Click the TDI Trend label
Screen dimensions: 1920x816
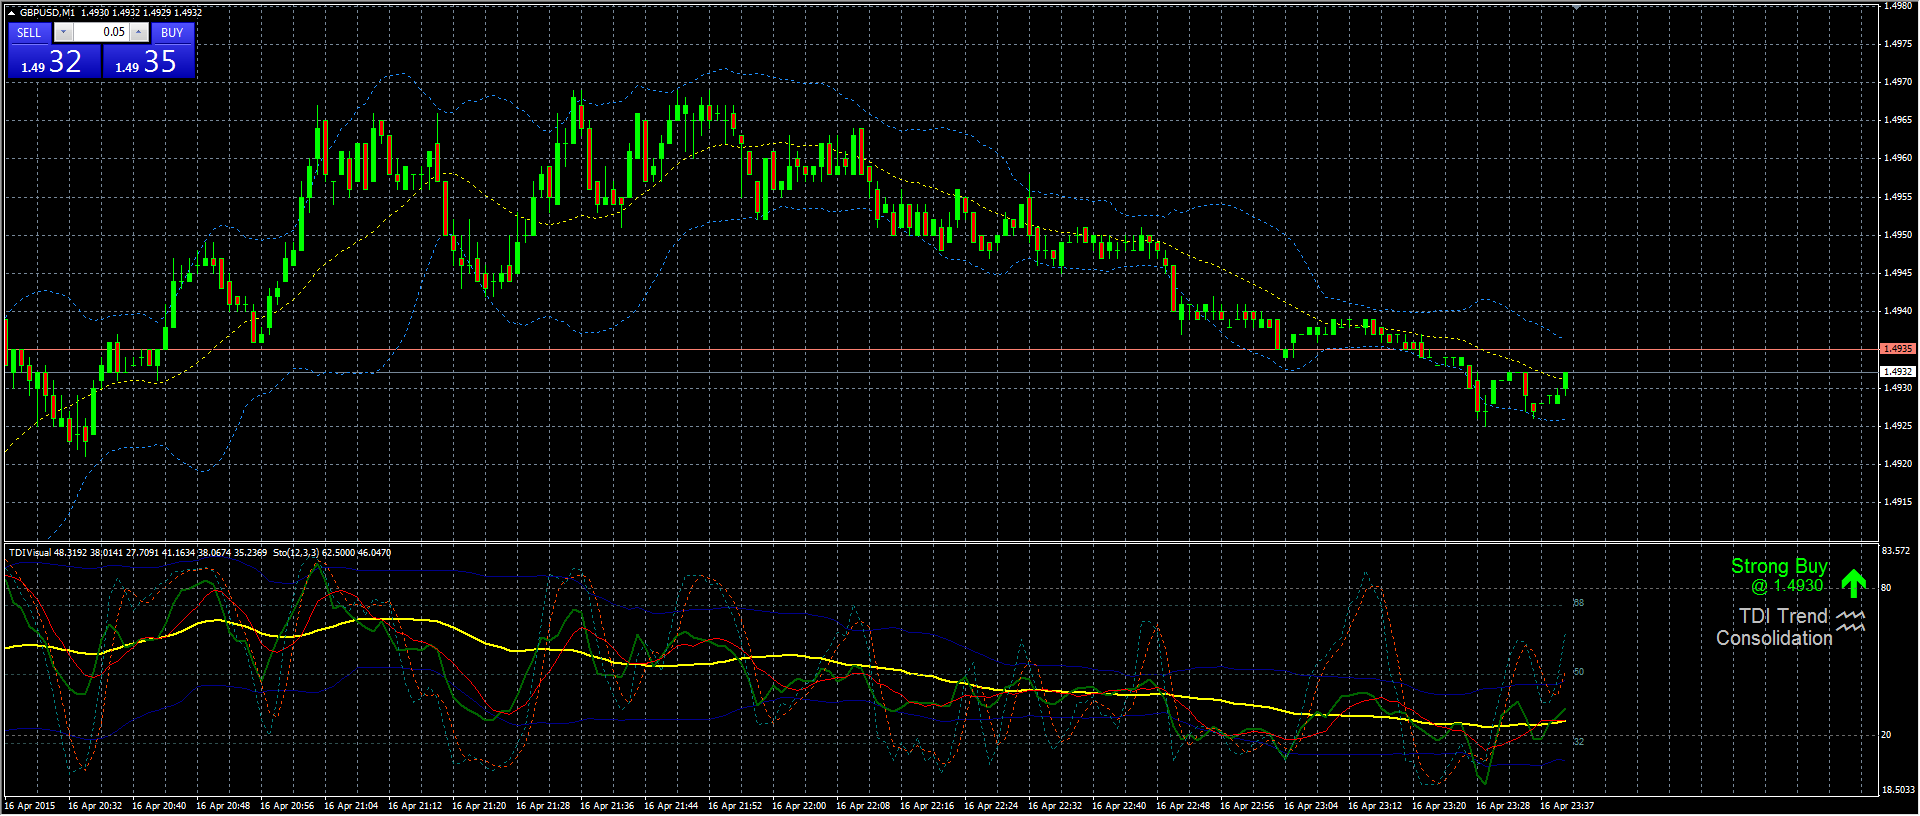pos(1783,616)
